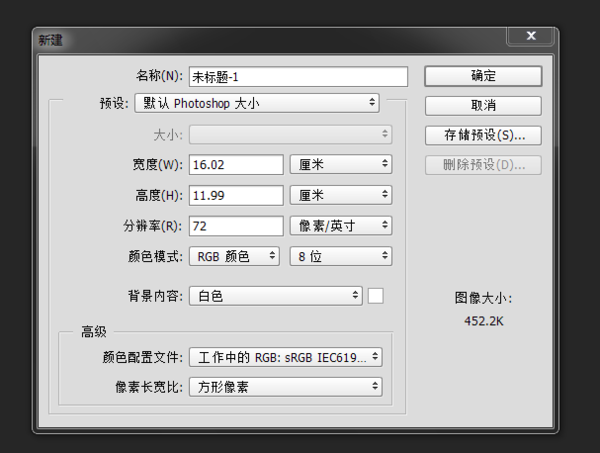
Task: Open the 预设 dropdown
Action: [x=257, y=103]
